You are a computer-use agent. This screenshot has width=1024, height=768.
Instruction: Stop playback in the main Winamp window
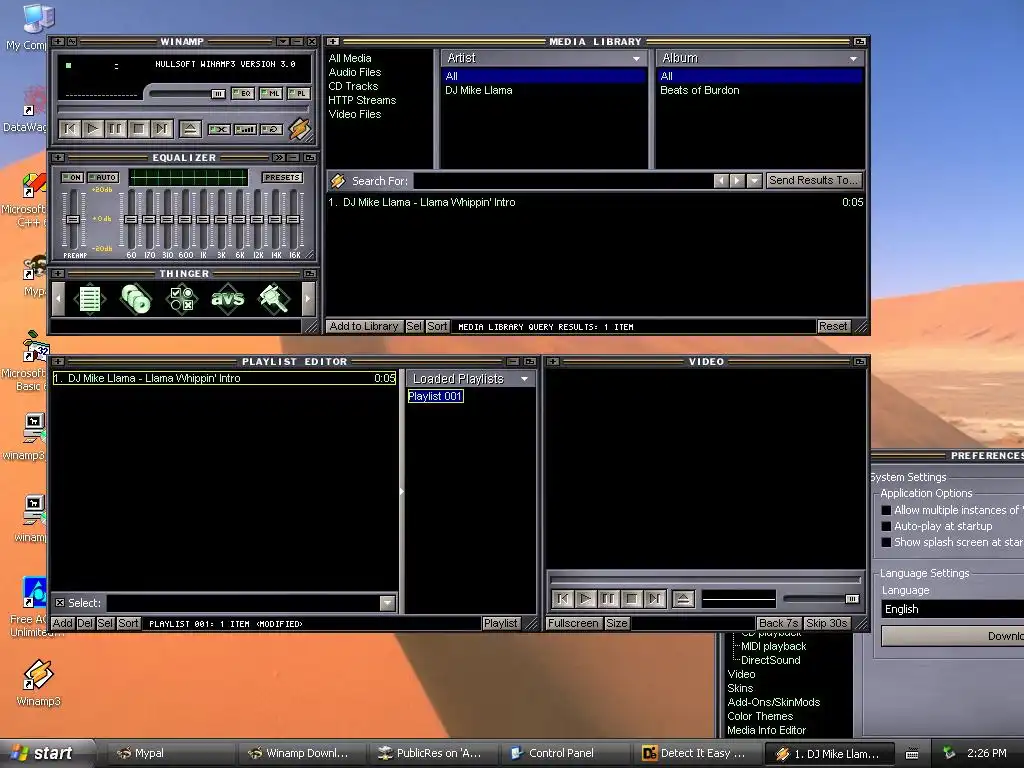click(138, 129)
